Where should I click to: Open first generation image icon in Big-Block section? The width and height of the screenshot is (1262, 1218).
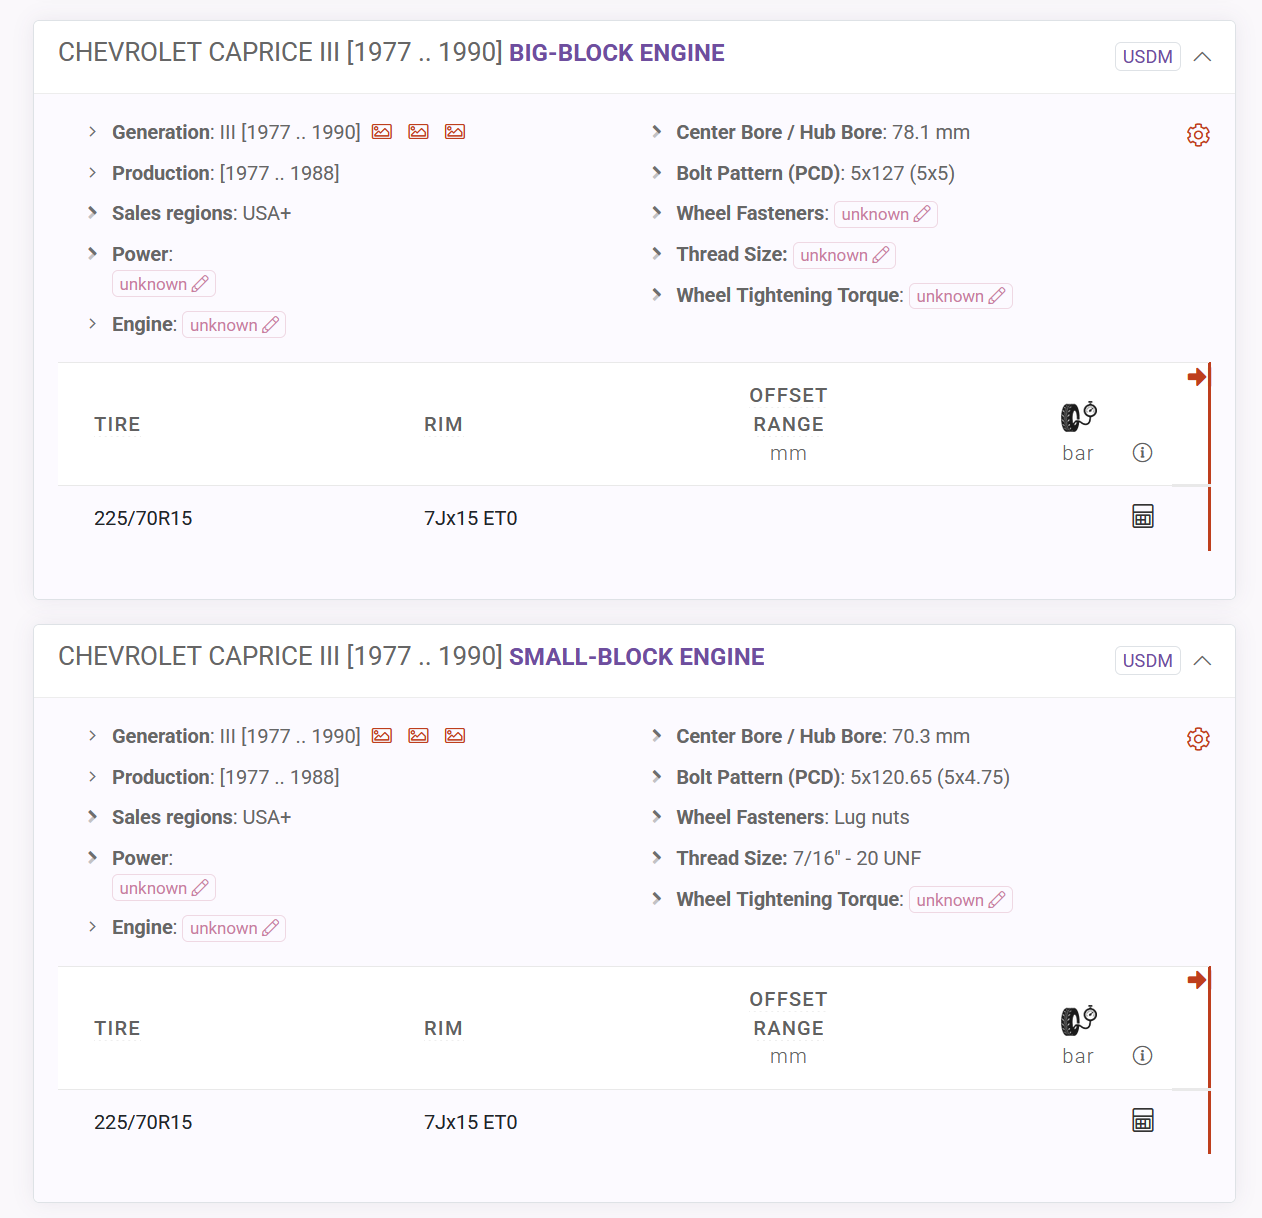(382, 132)
